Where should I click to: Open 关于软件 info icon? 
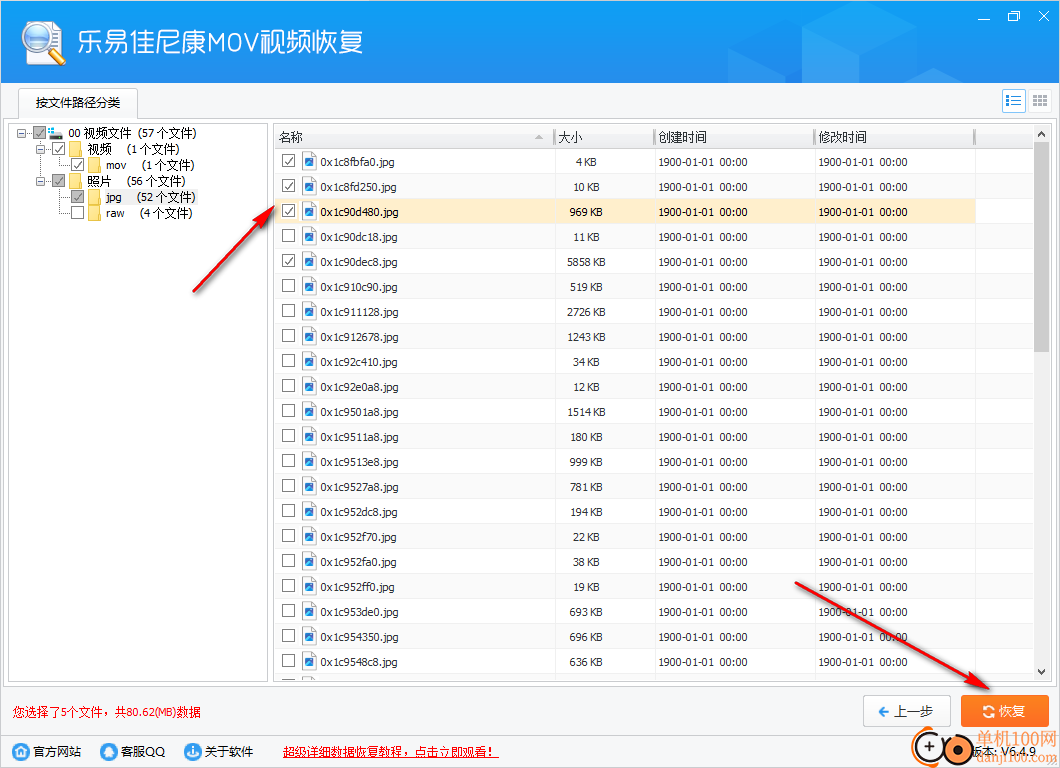click(x=193, y=751)
